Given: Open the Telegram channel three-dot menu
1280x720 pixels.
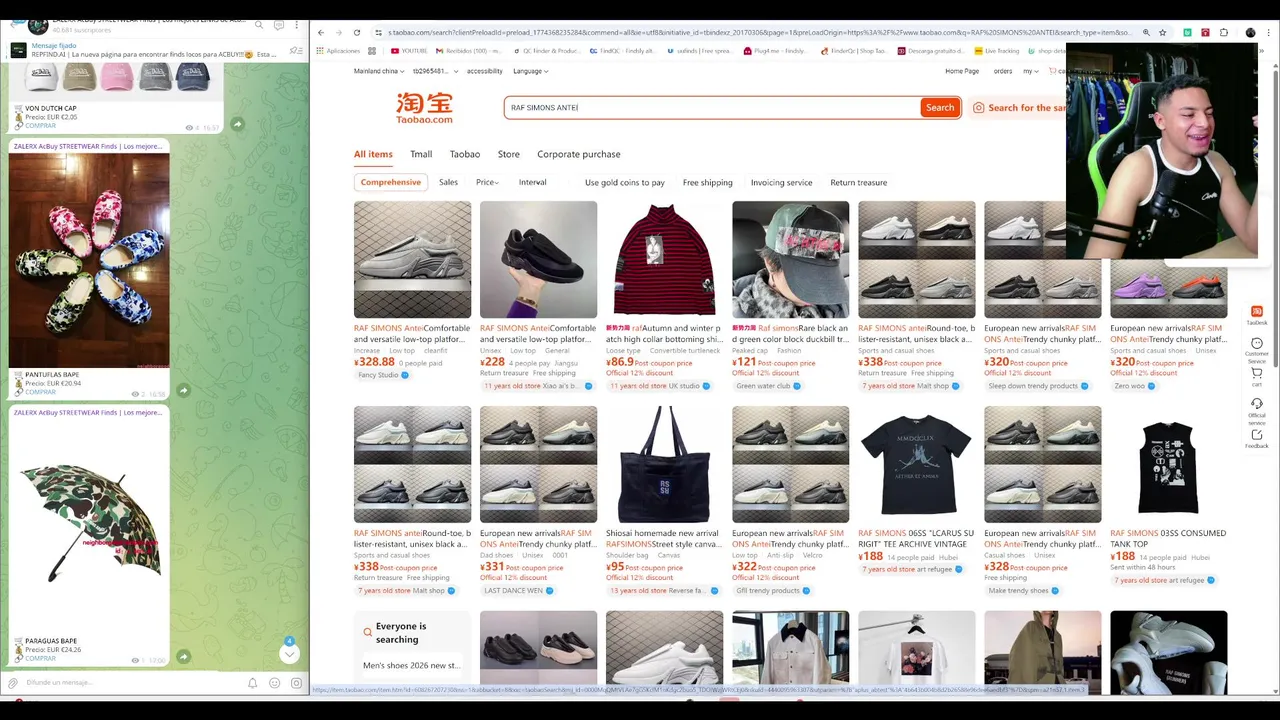Looking at the screenshot, I should pyautogui.click(x=296, y=24).
